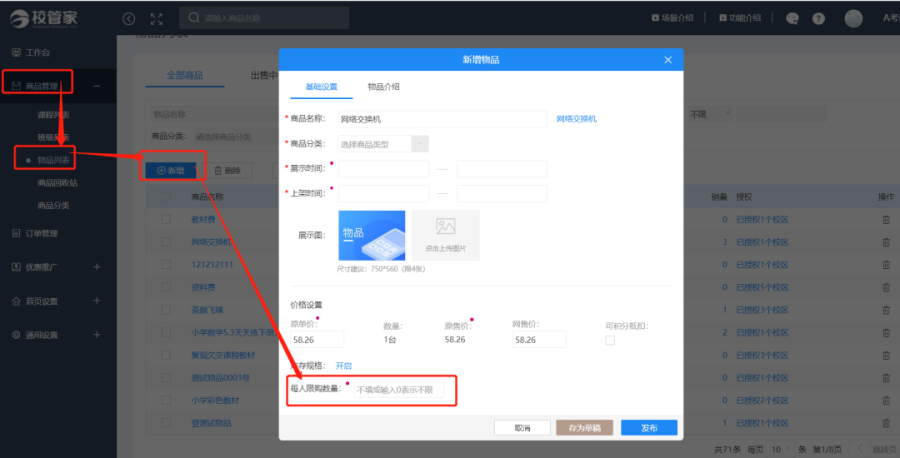Collapse the sidebar with the back arrow icon
The image size is (900, 458).
pyautogui.click(x=128, y=18)
